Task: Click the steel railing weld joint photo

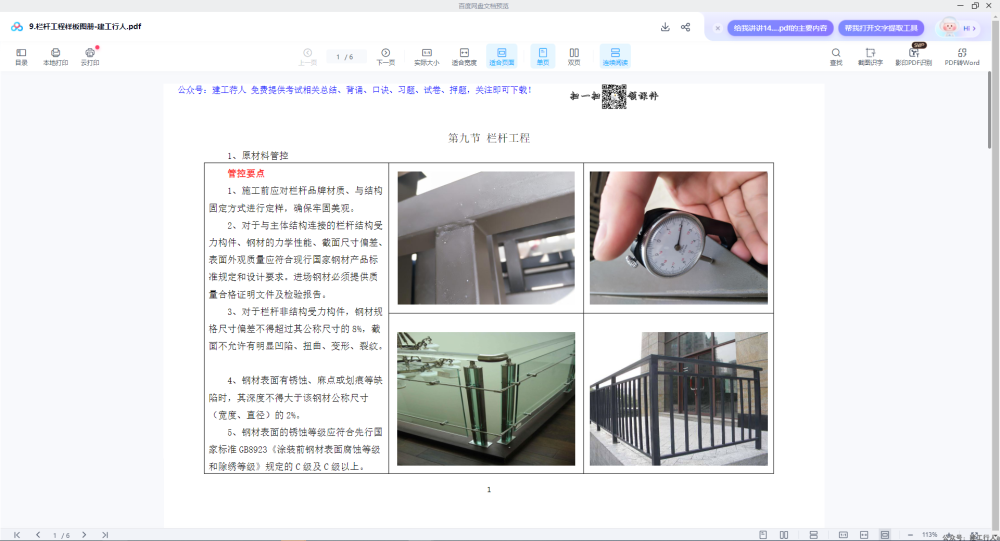Action: coord(486,237)
